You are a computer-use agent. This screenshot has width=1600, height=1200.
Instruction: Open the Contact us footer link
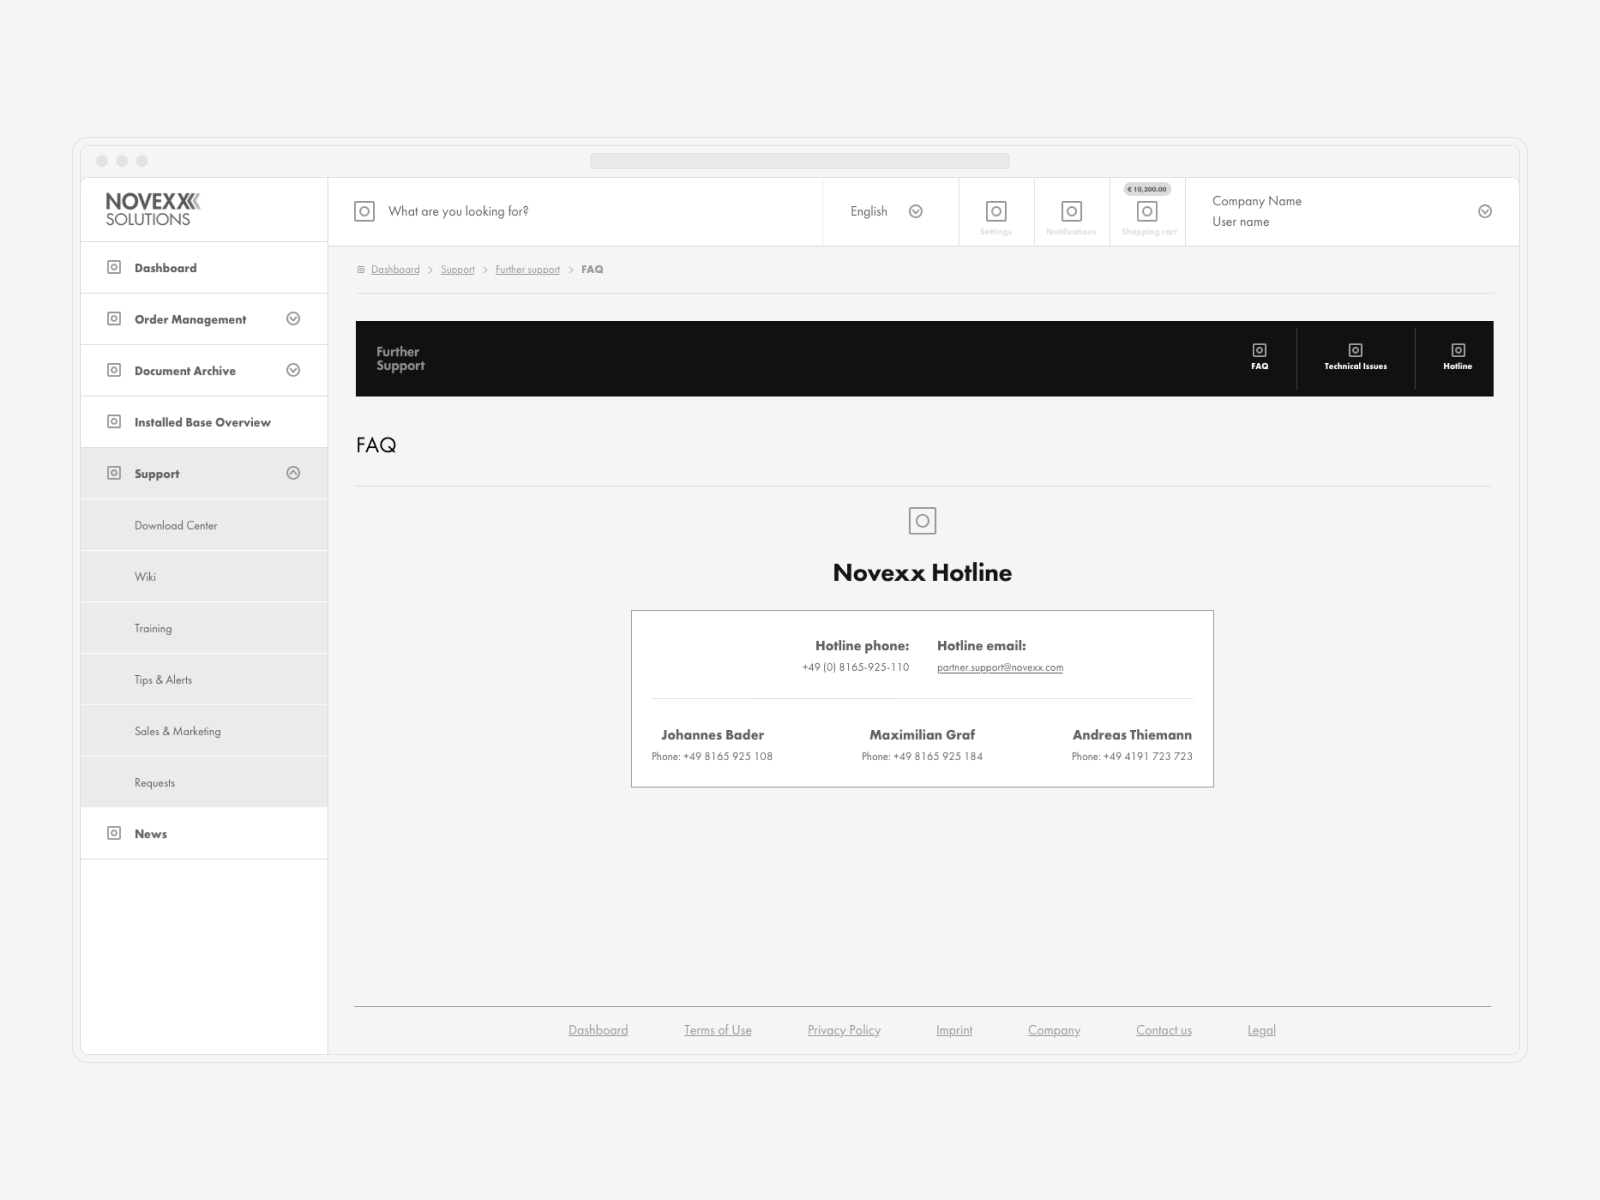(1164, 1030)
